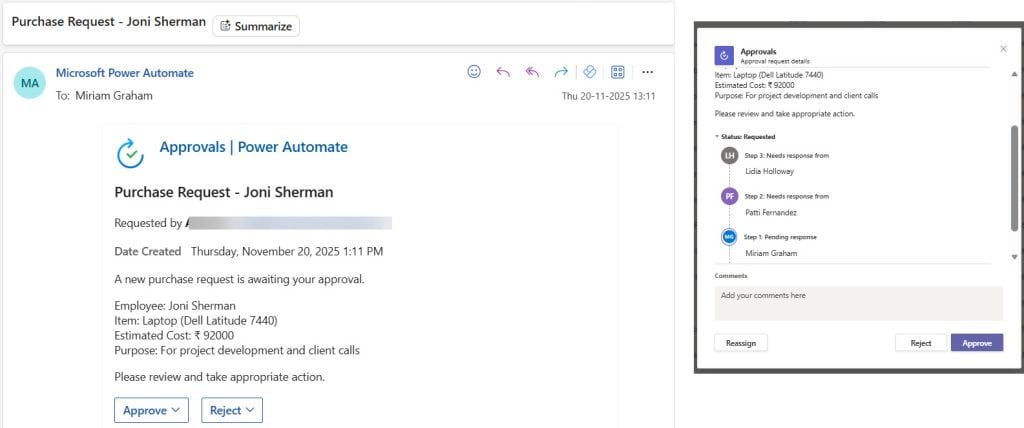1024x428 pixels.
Task: Click the Estimated Cost ₹ 92000 line in email
Action: pos(174,336)
